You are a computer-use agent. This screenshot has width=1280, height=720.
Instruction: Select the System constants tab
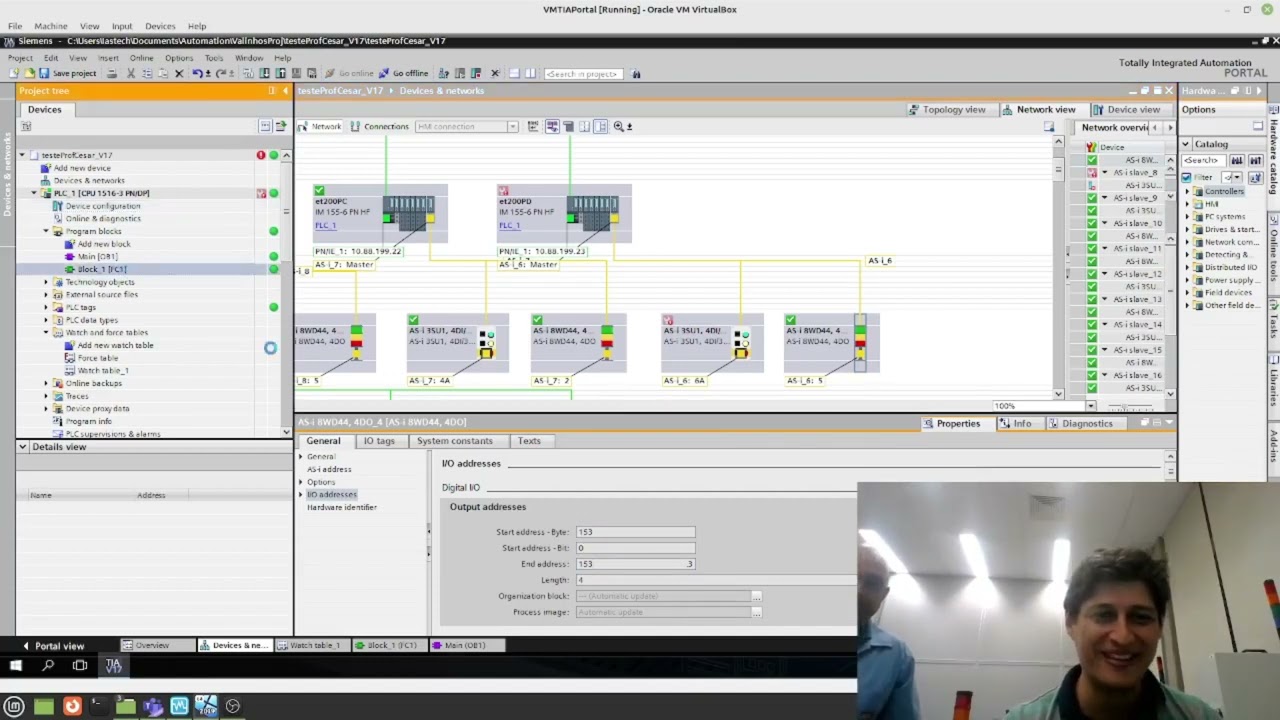point(455,441)
